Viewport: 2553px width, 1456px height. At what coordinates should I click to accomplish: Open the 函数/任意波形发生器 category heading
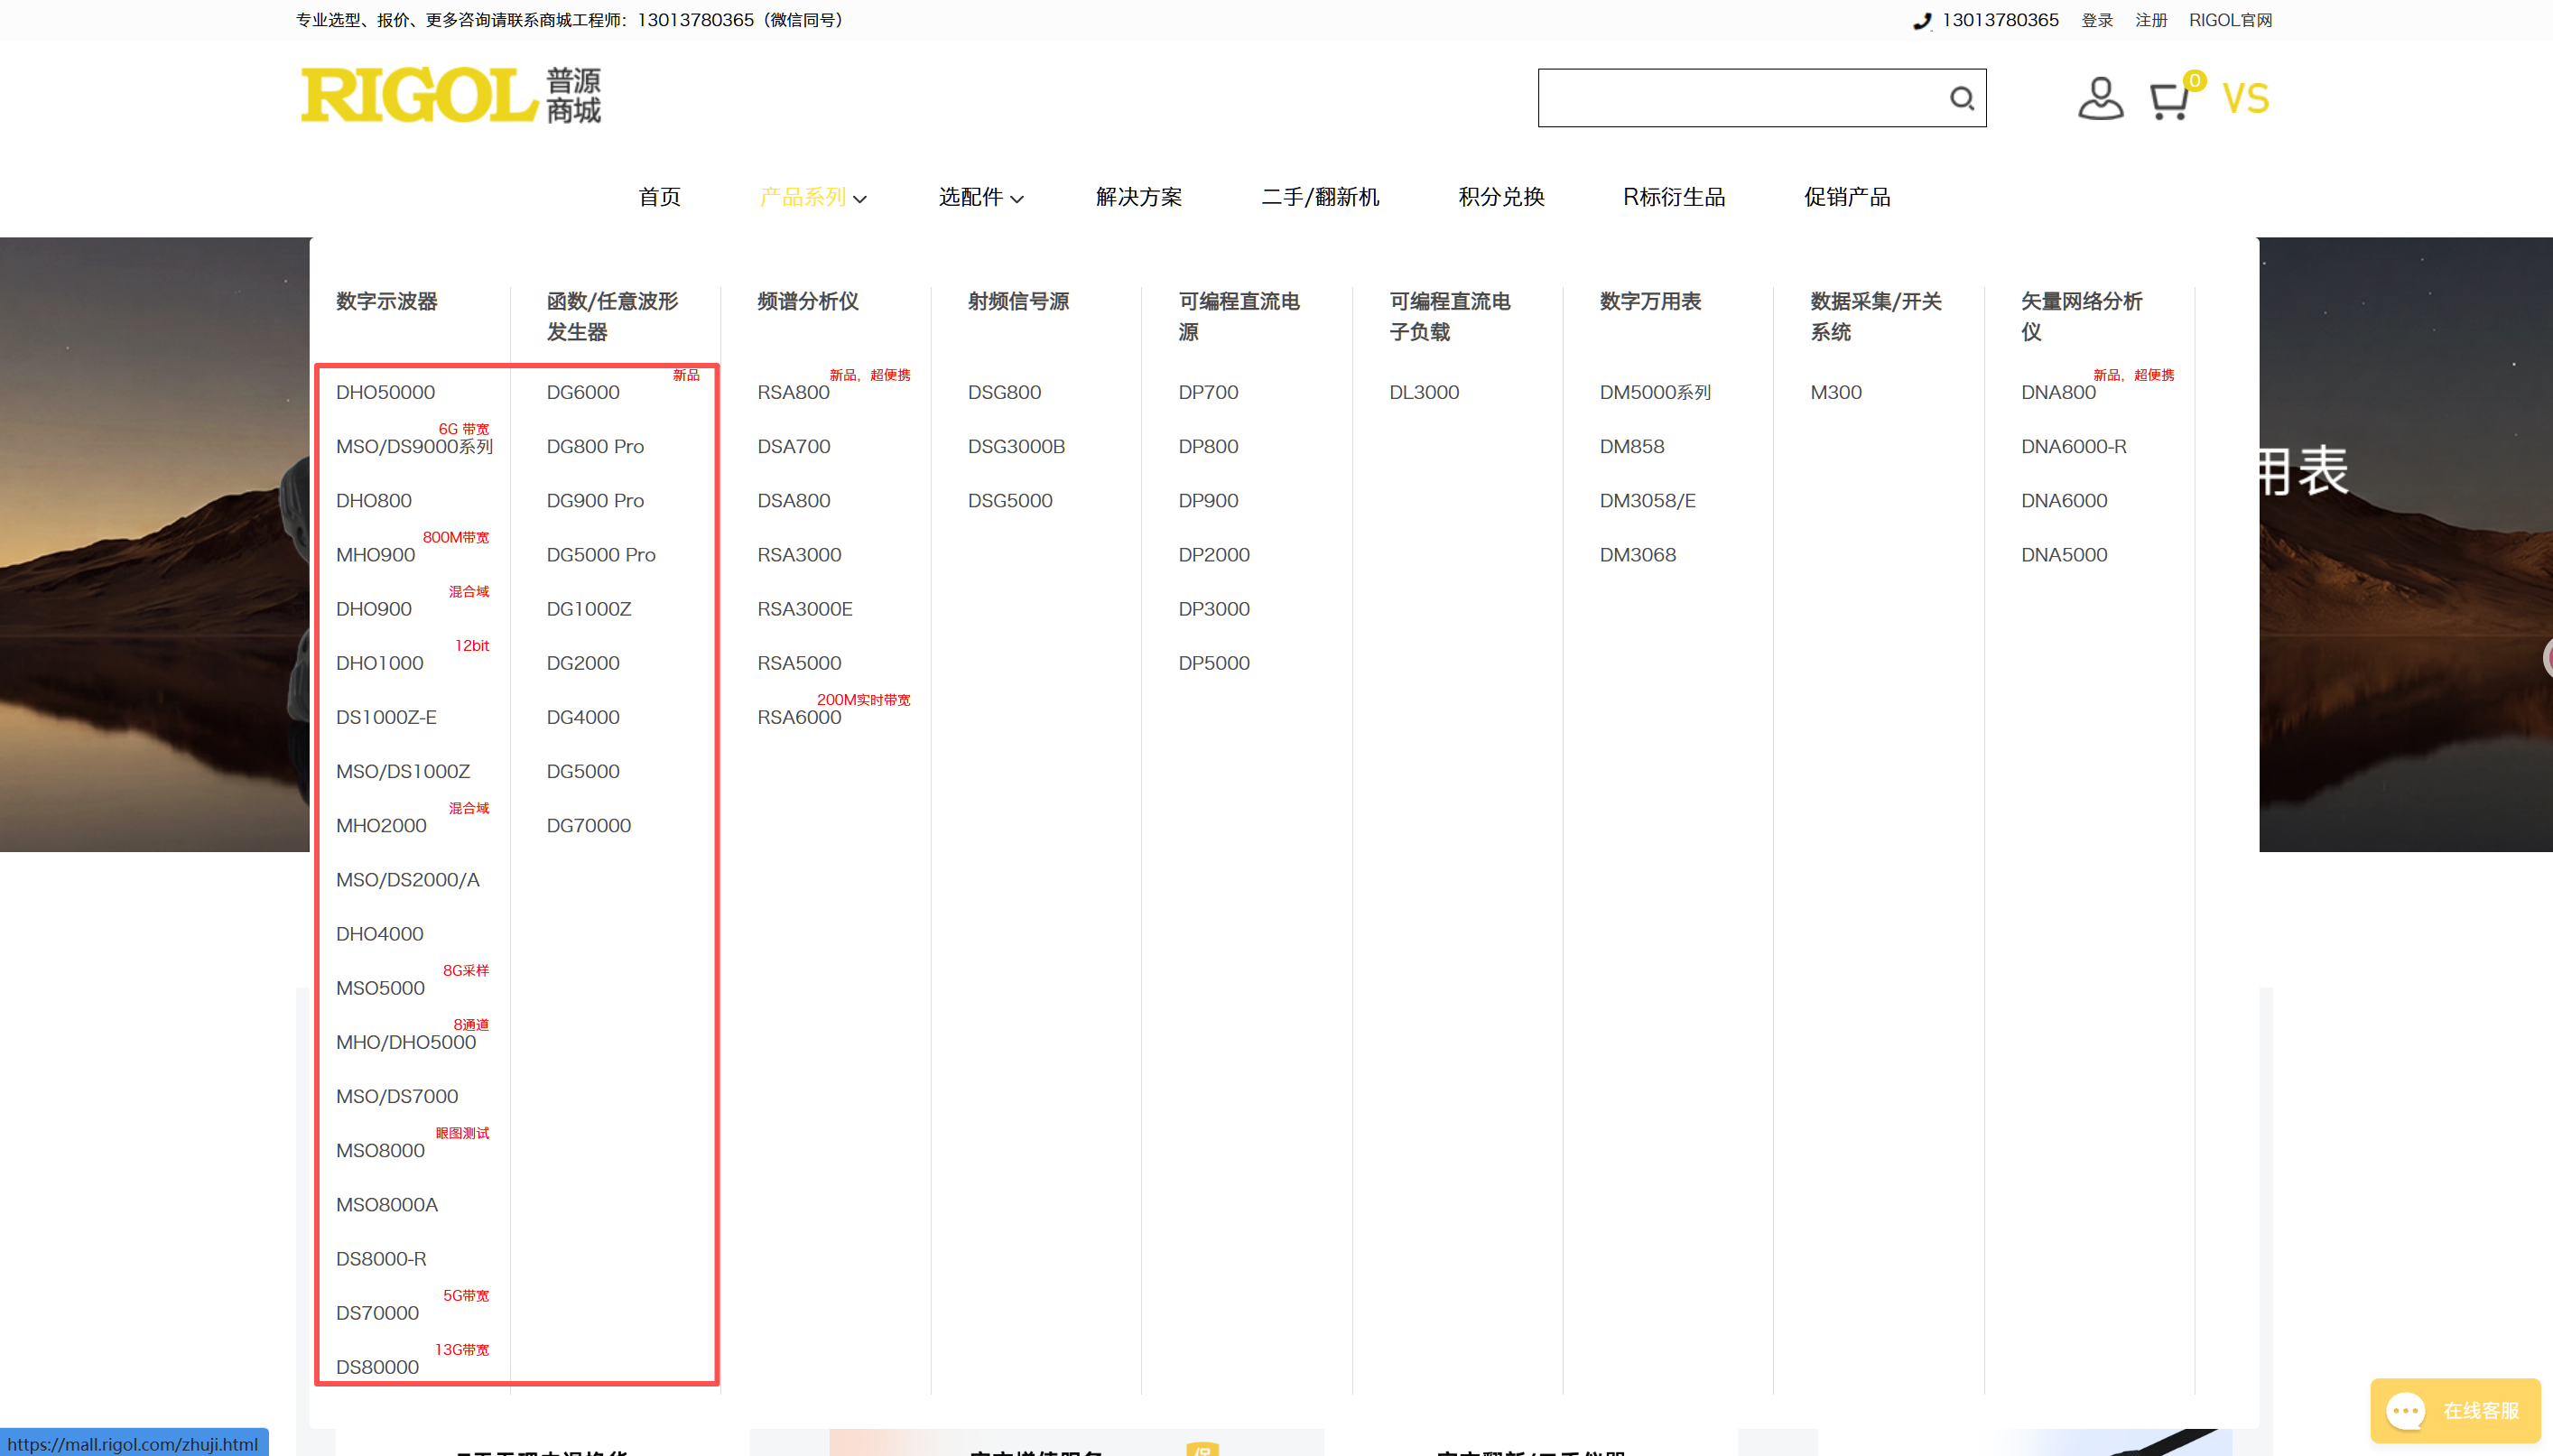612,316
